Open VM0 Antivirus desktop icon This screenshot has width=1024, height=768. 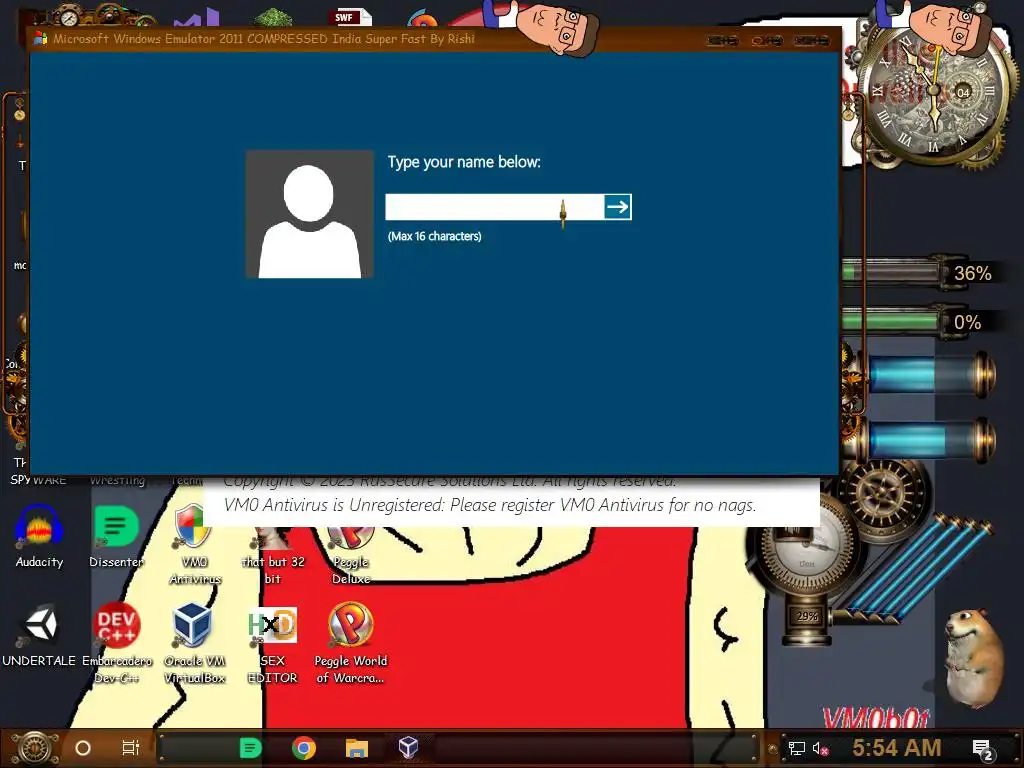pyautogui.click(x=195, y=544)
